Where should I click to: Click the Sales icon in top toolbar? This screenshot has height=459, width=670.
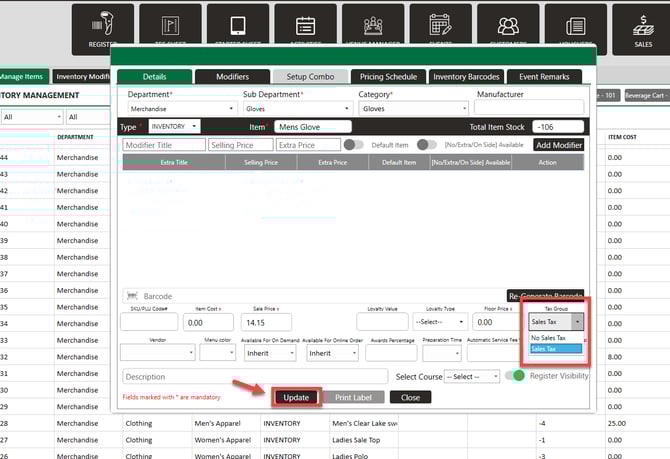tap(643, 29)
